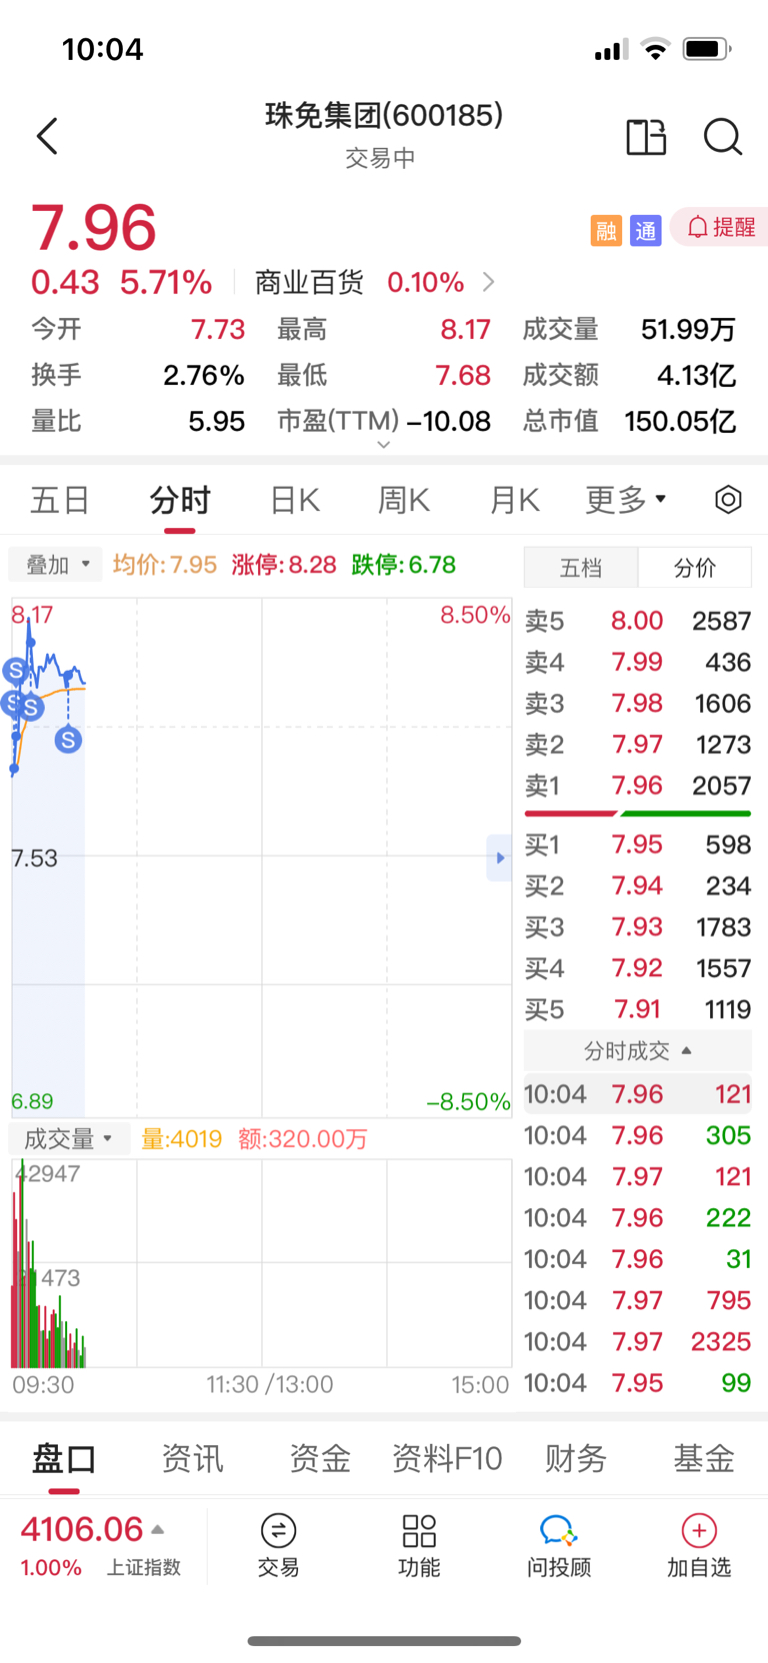Viewport: 768px width, 1663px height.
Task: Set a price alert with 提醒
Action: (720, 228)
